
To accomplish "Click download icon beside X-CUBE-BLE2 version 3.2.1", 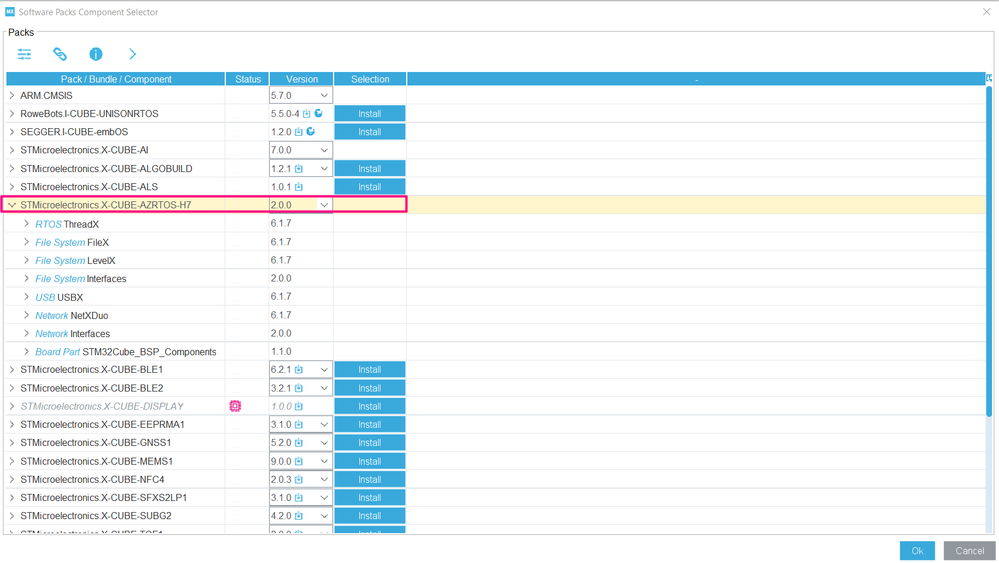I will [298, 388].
